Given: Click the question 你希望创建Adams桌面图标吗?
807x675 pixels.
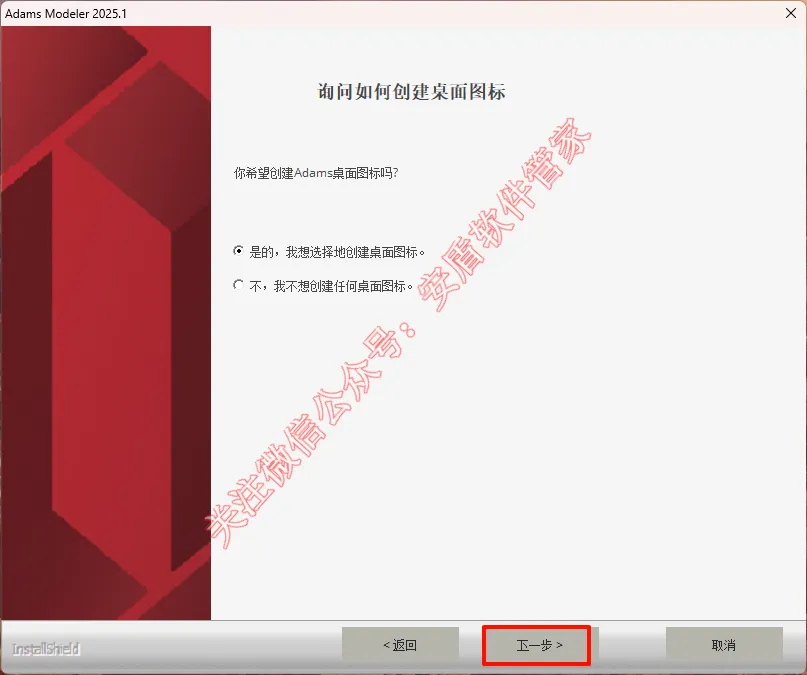Looking at the screenshot, I should pyautogui.click(x=316, y=173).
